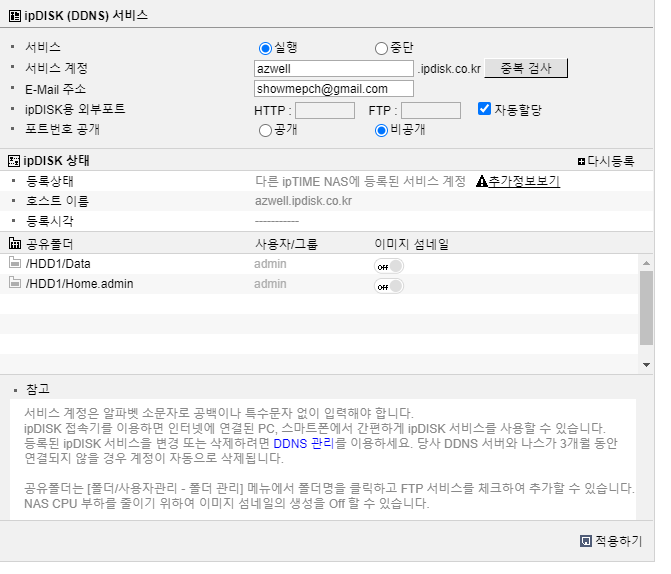Toggle image thumbnail switch for /HDD1/Home.admin
Screen dimensions: 671x574
(389, 286)
